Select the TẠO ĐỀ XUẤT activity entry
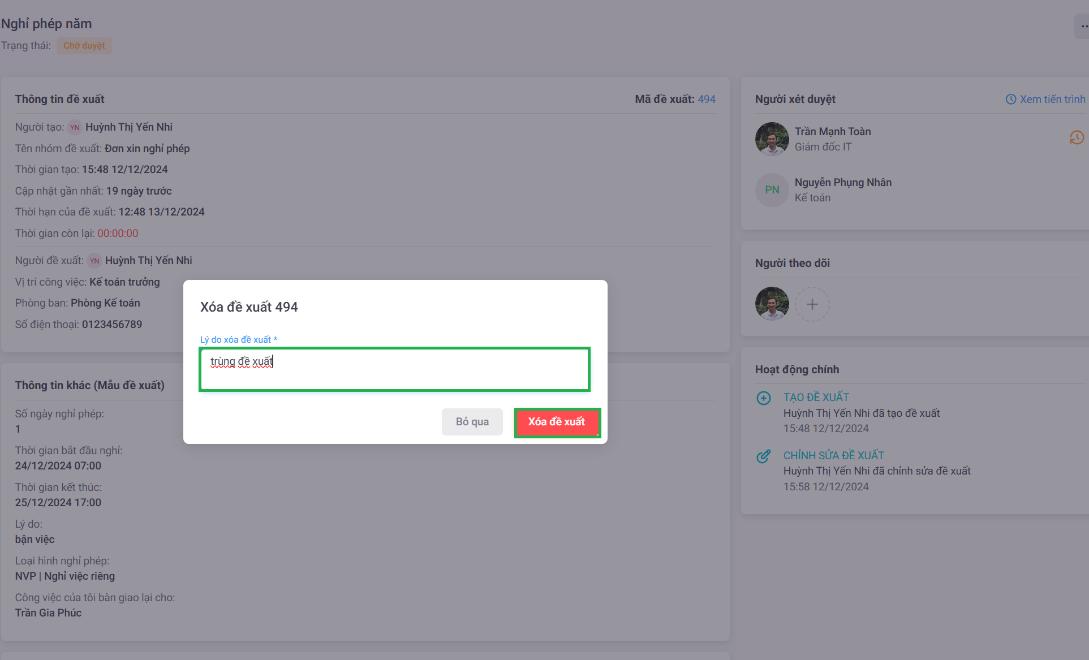The height and width of the screenshot is (660, 1089). tap(816, 397)
